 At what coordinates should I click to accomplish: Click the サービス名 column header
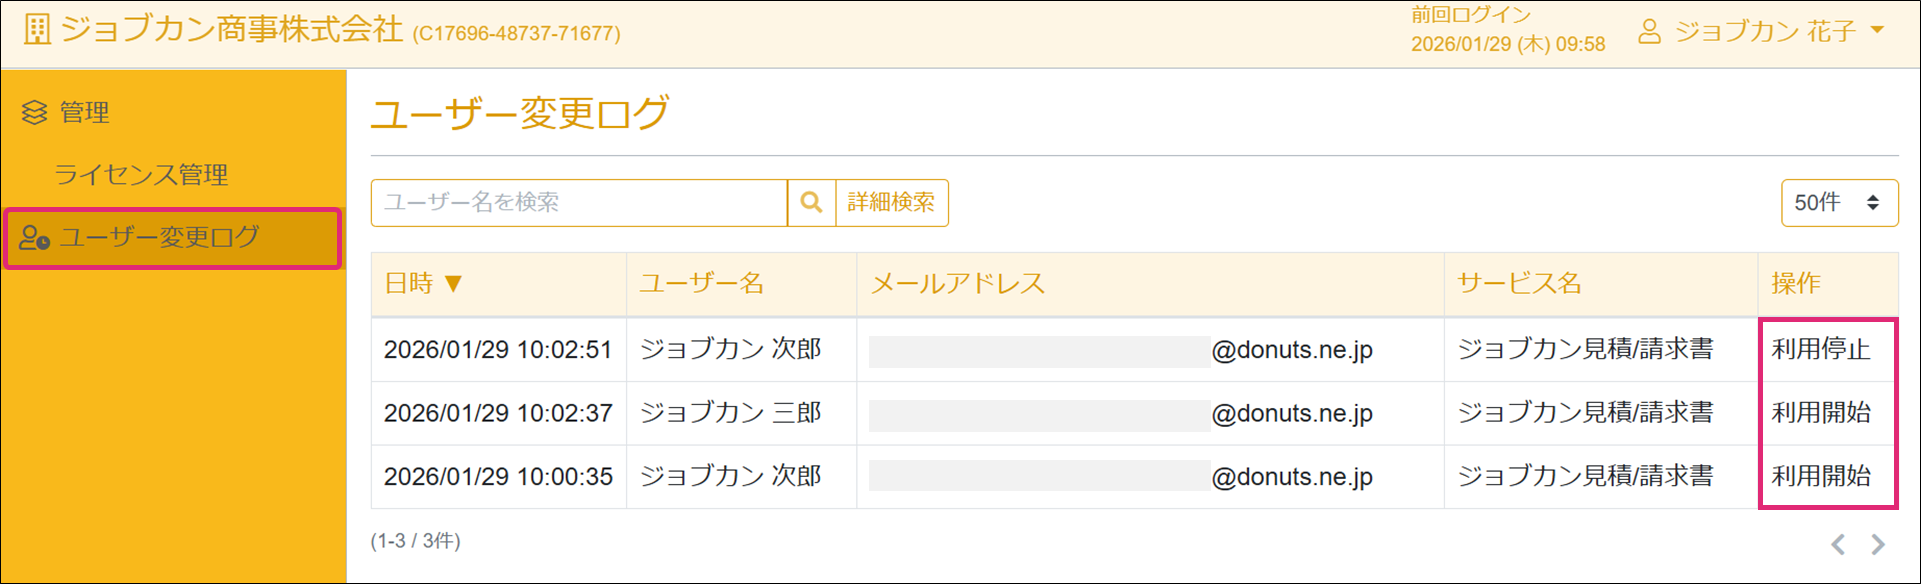point(1519,284)
